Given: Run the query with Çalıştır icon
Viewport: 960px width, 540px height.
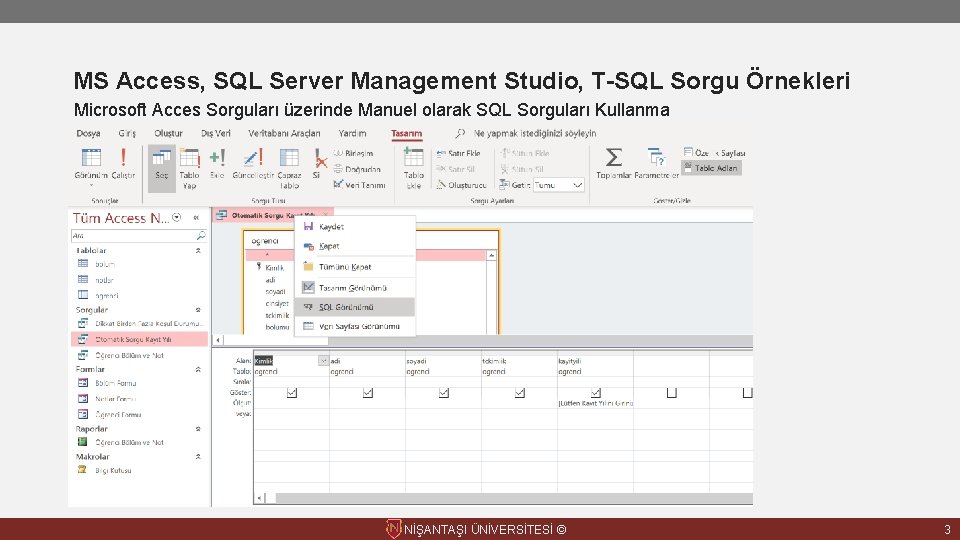Looking at the screenshot, I should 123,158.
